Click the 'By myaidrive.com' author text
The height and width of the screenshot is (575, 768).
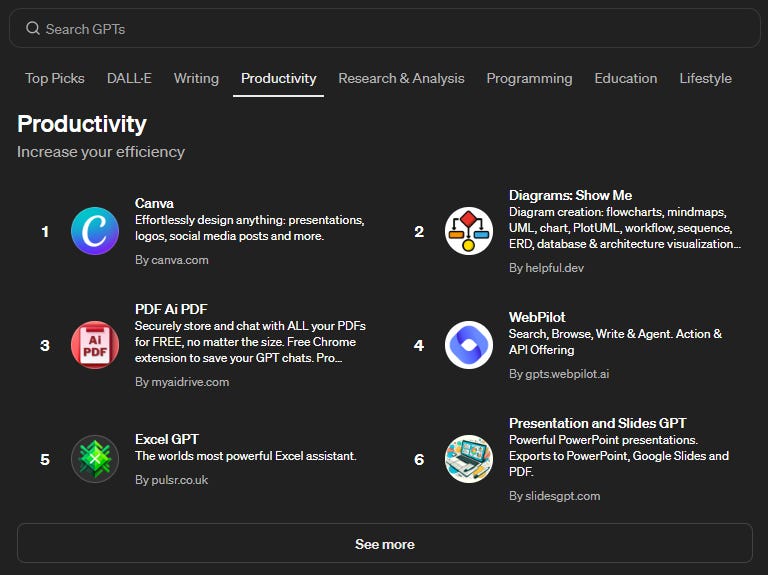(182, 382)
